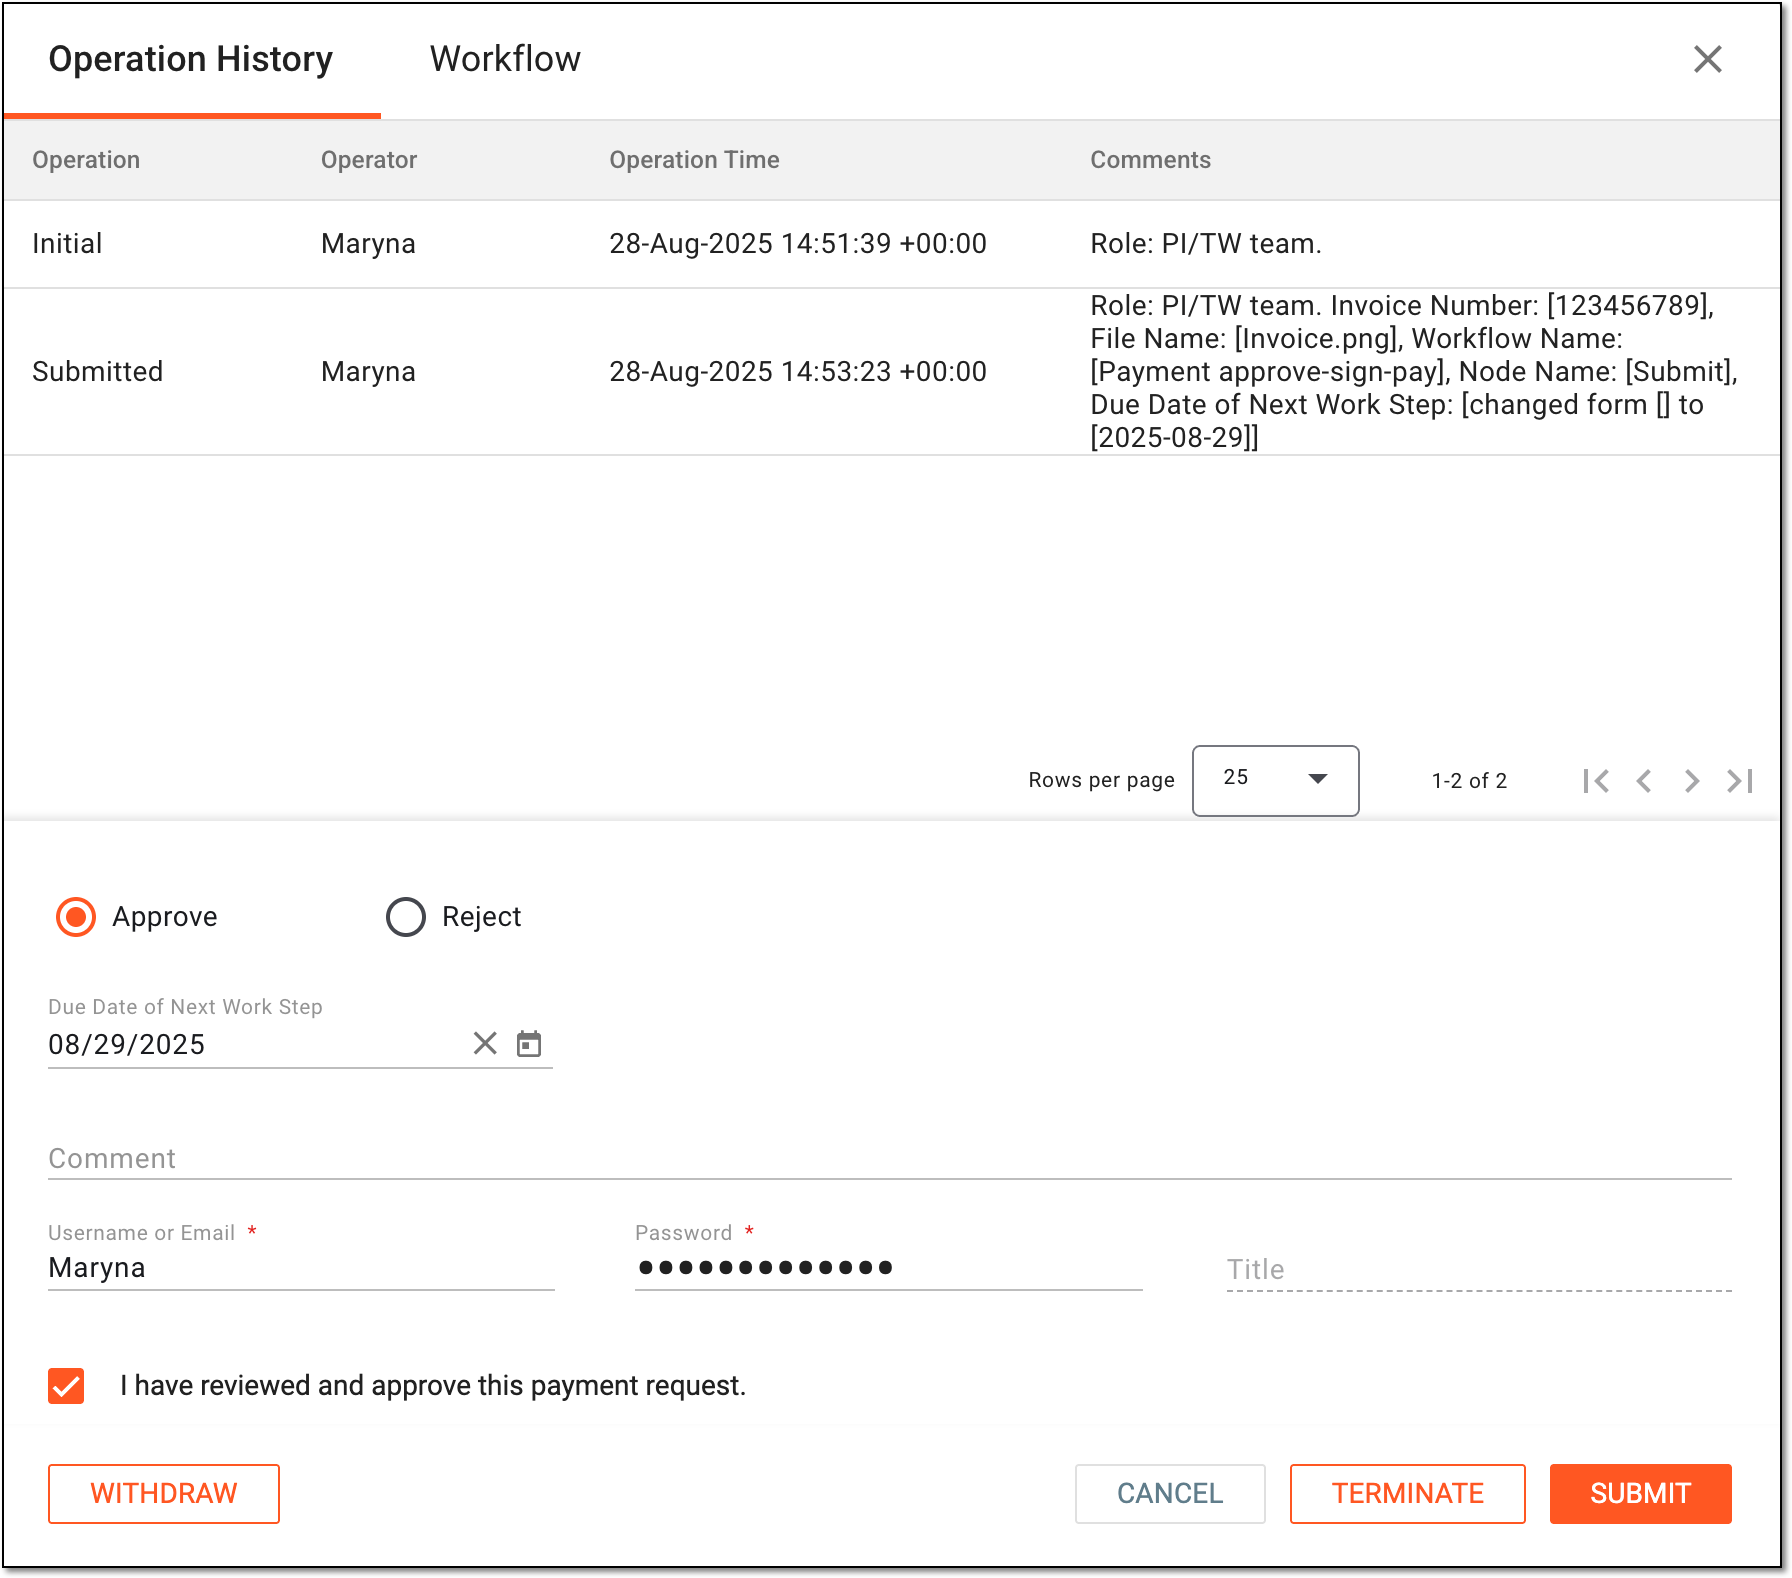Close the dialog with the X icon
1792x1578 pixels.
(x=1707, y=59)
